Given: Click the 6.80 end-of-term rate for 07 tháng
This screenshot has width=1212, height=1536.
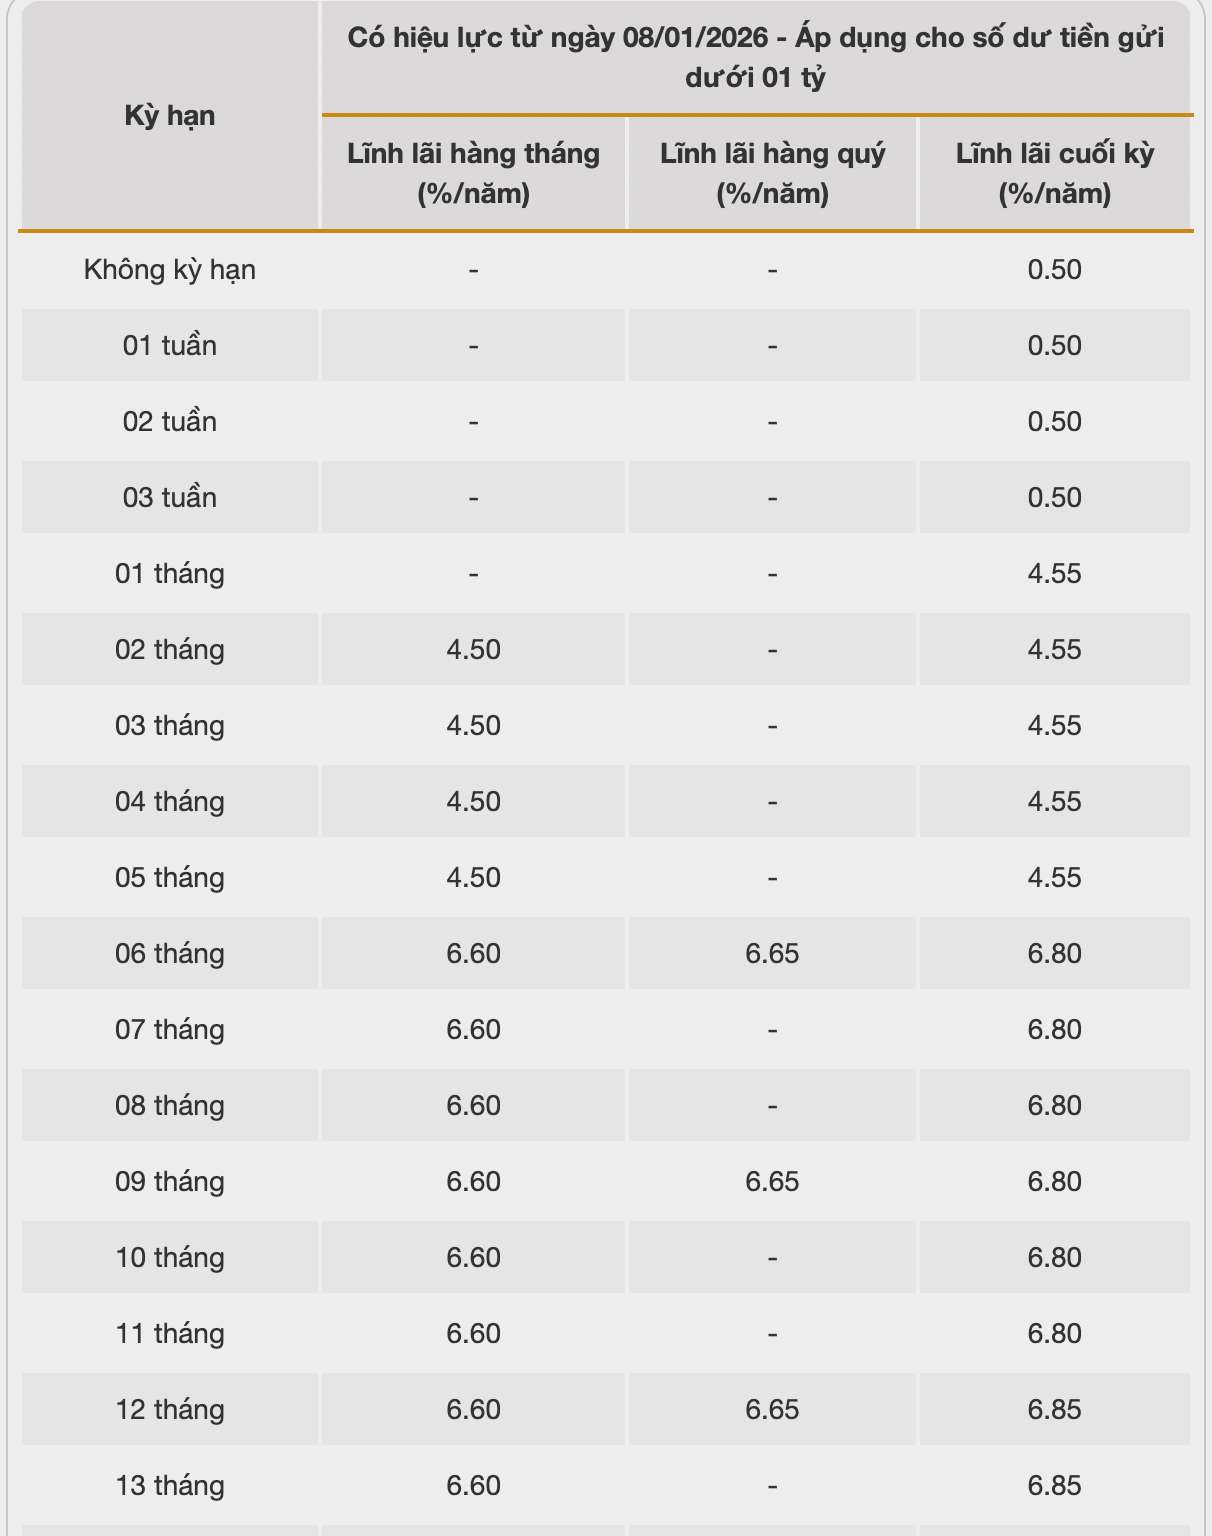Looking at the screenshot, I should (1055, 1030).
